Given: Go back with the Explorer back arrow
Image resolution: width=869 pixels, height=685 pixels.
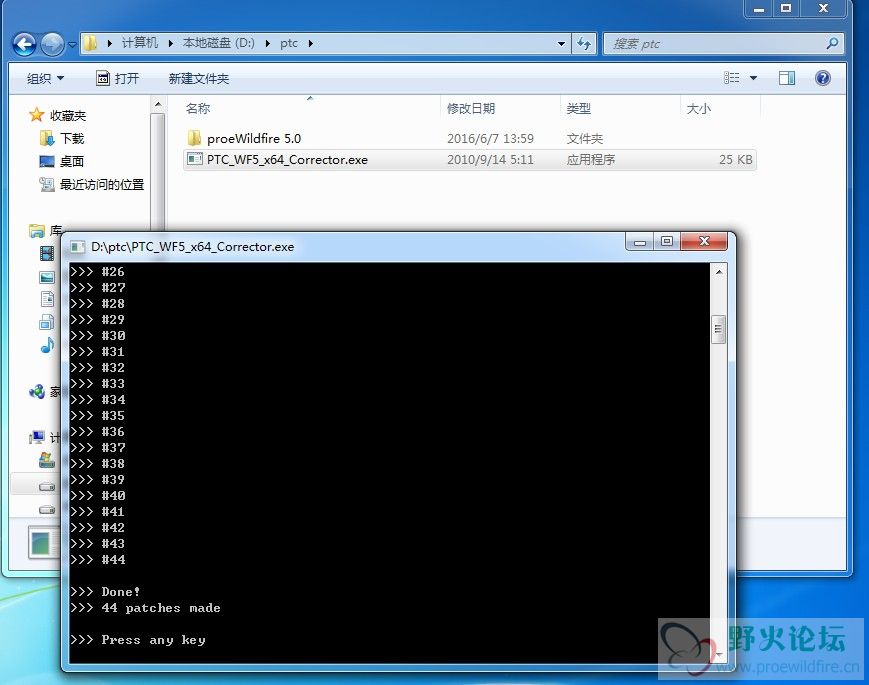Looking at the screenshot, I should 24,44.
